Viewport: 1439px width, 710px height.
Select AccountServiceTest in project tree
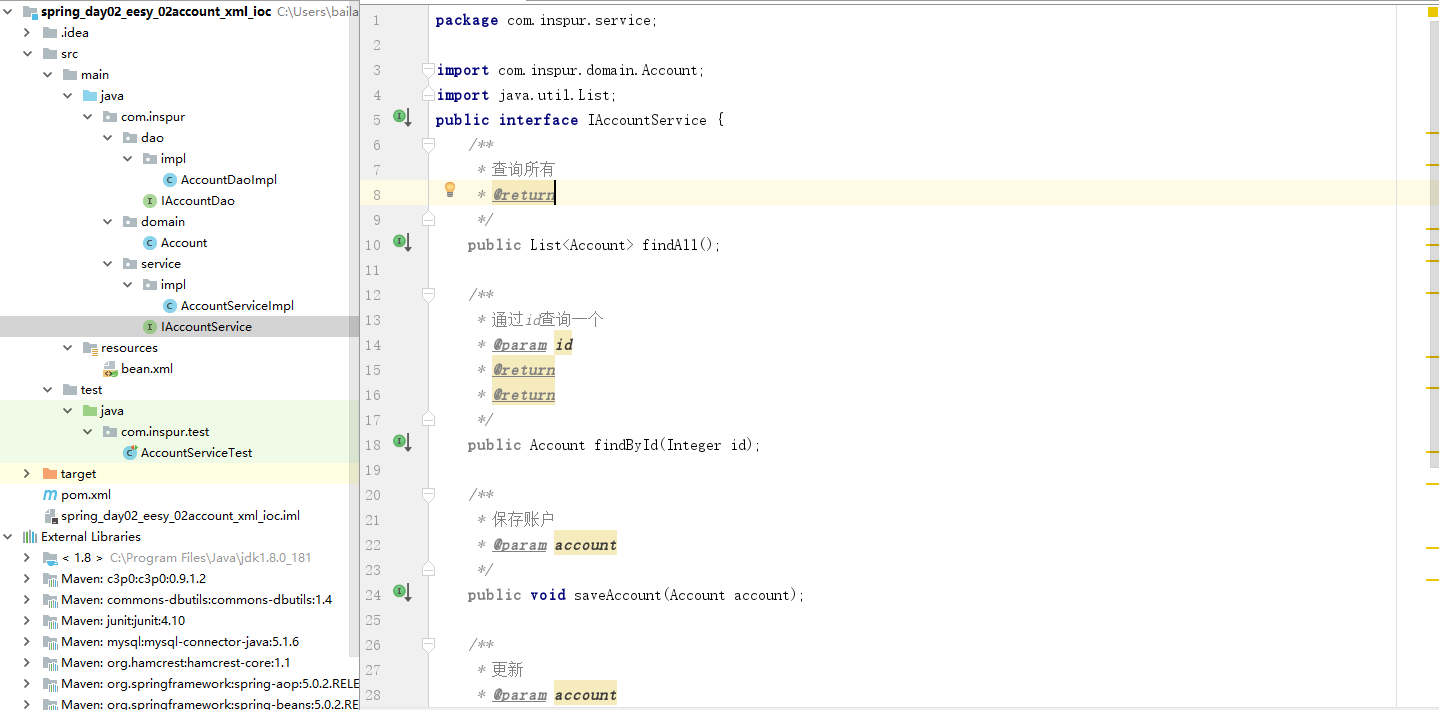point(197,453)
